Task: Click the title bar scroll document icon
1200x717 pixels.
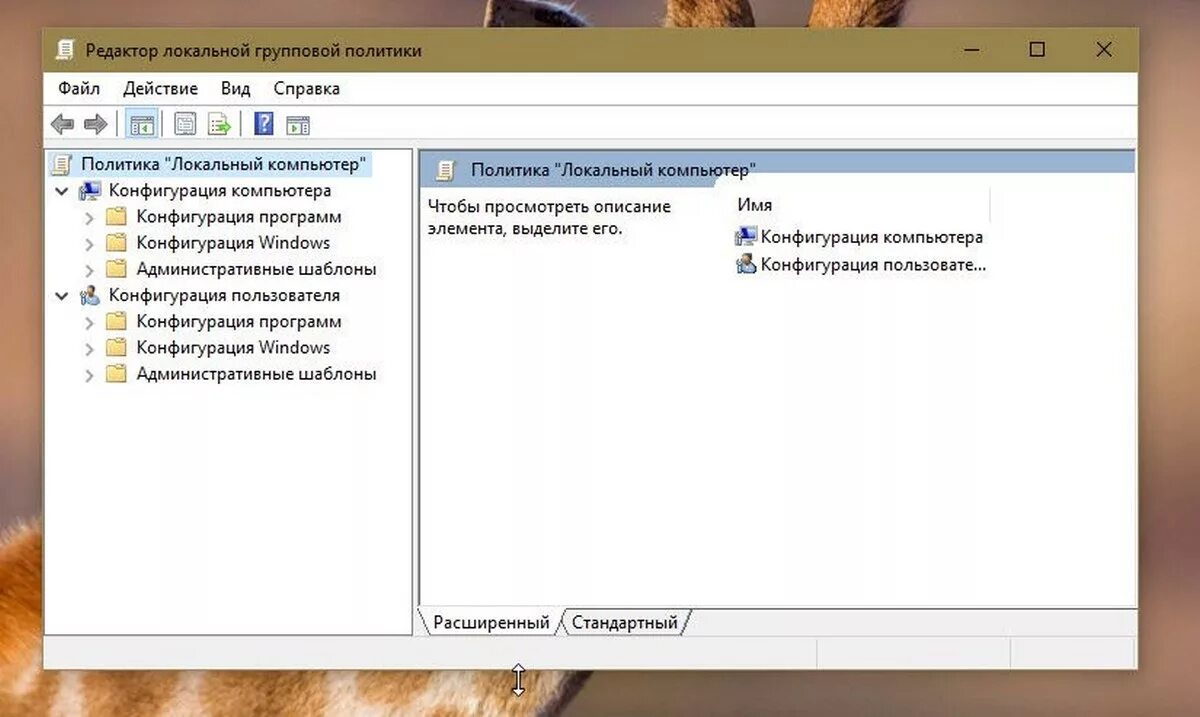Action: click(65, 50)
